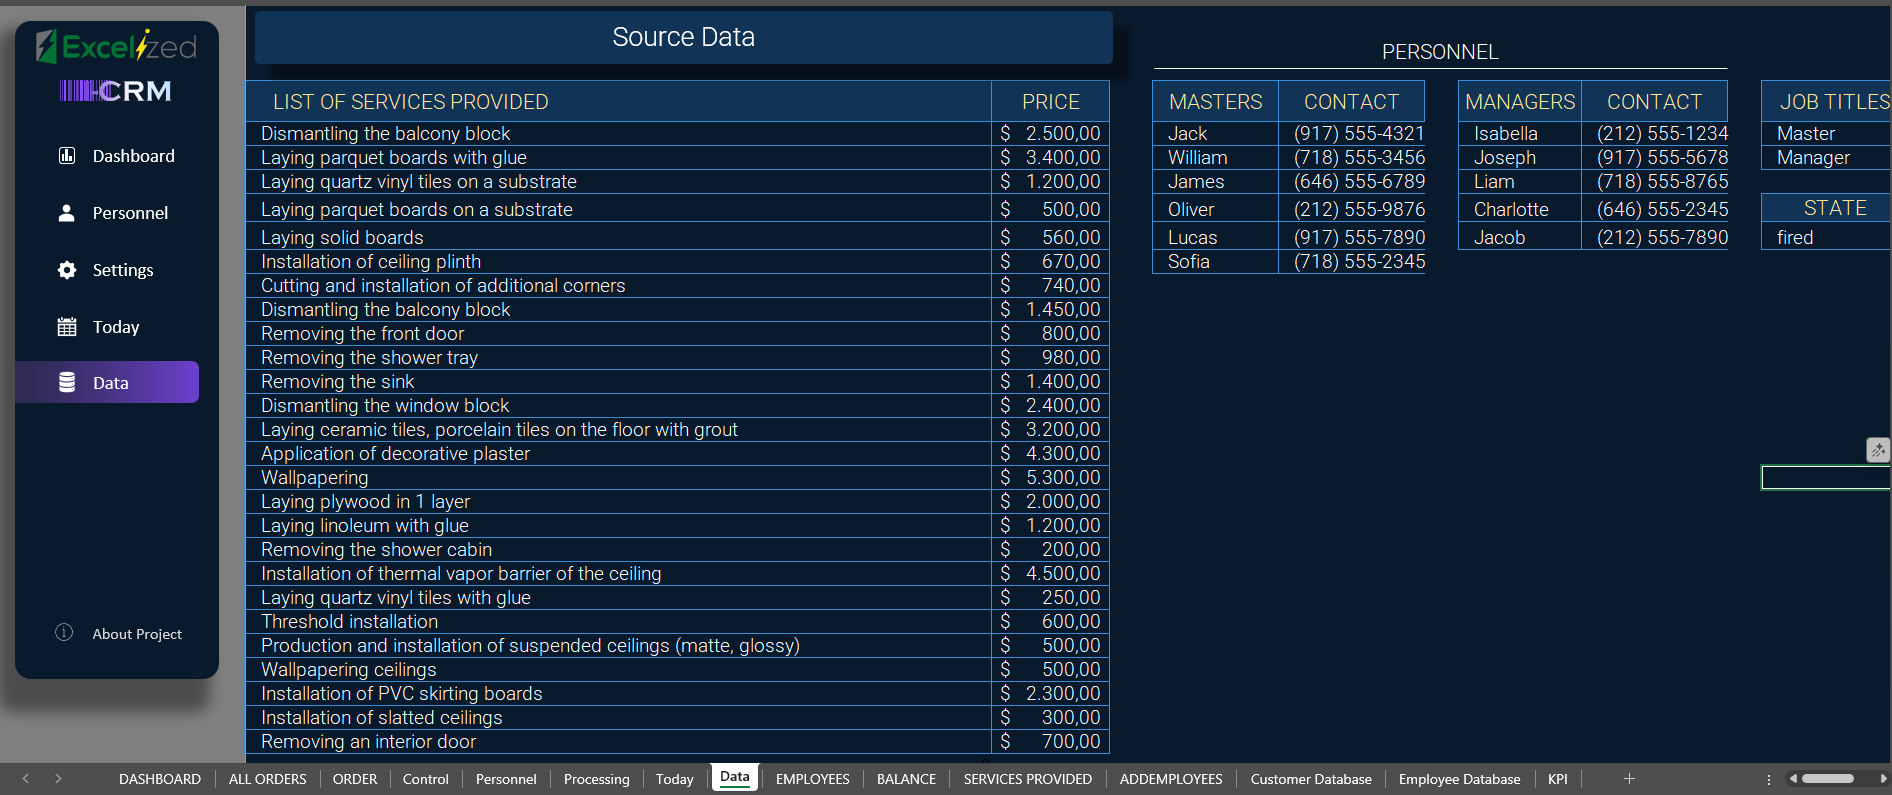Select the 'Wallpapering ceilings' service cell
Viewport: 1892px width, 795px height.
[x=619, y=670]
